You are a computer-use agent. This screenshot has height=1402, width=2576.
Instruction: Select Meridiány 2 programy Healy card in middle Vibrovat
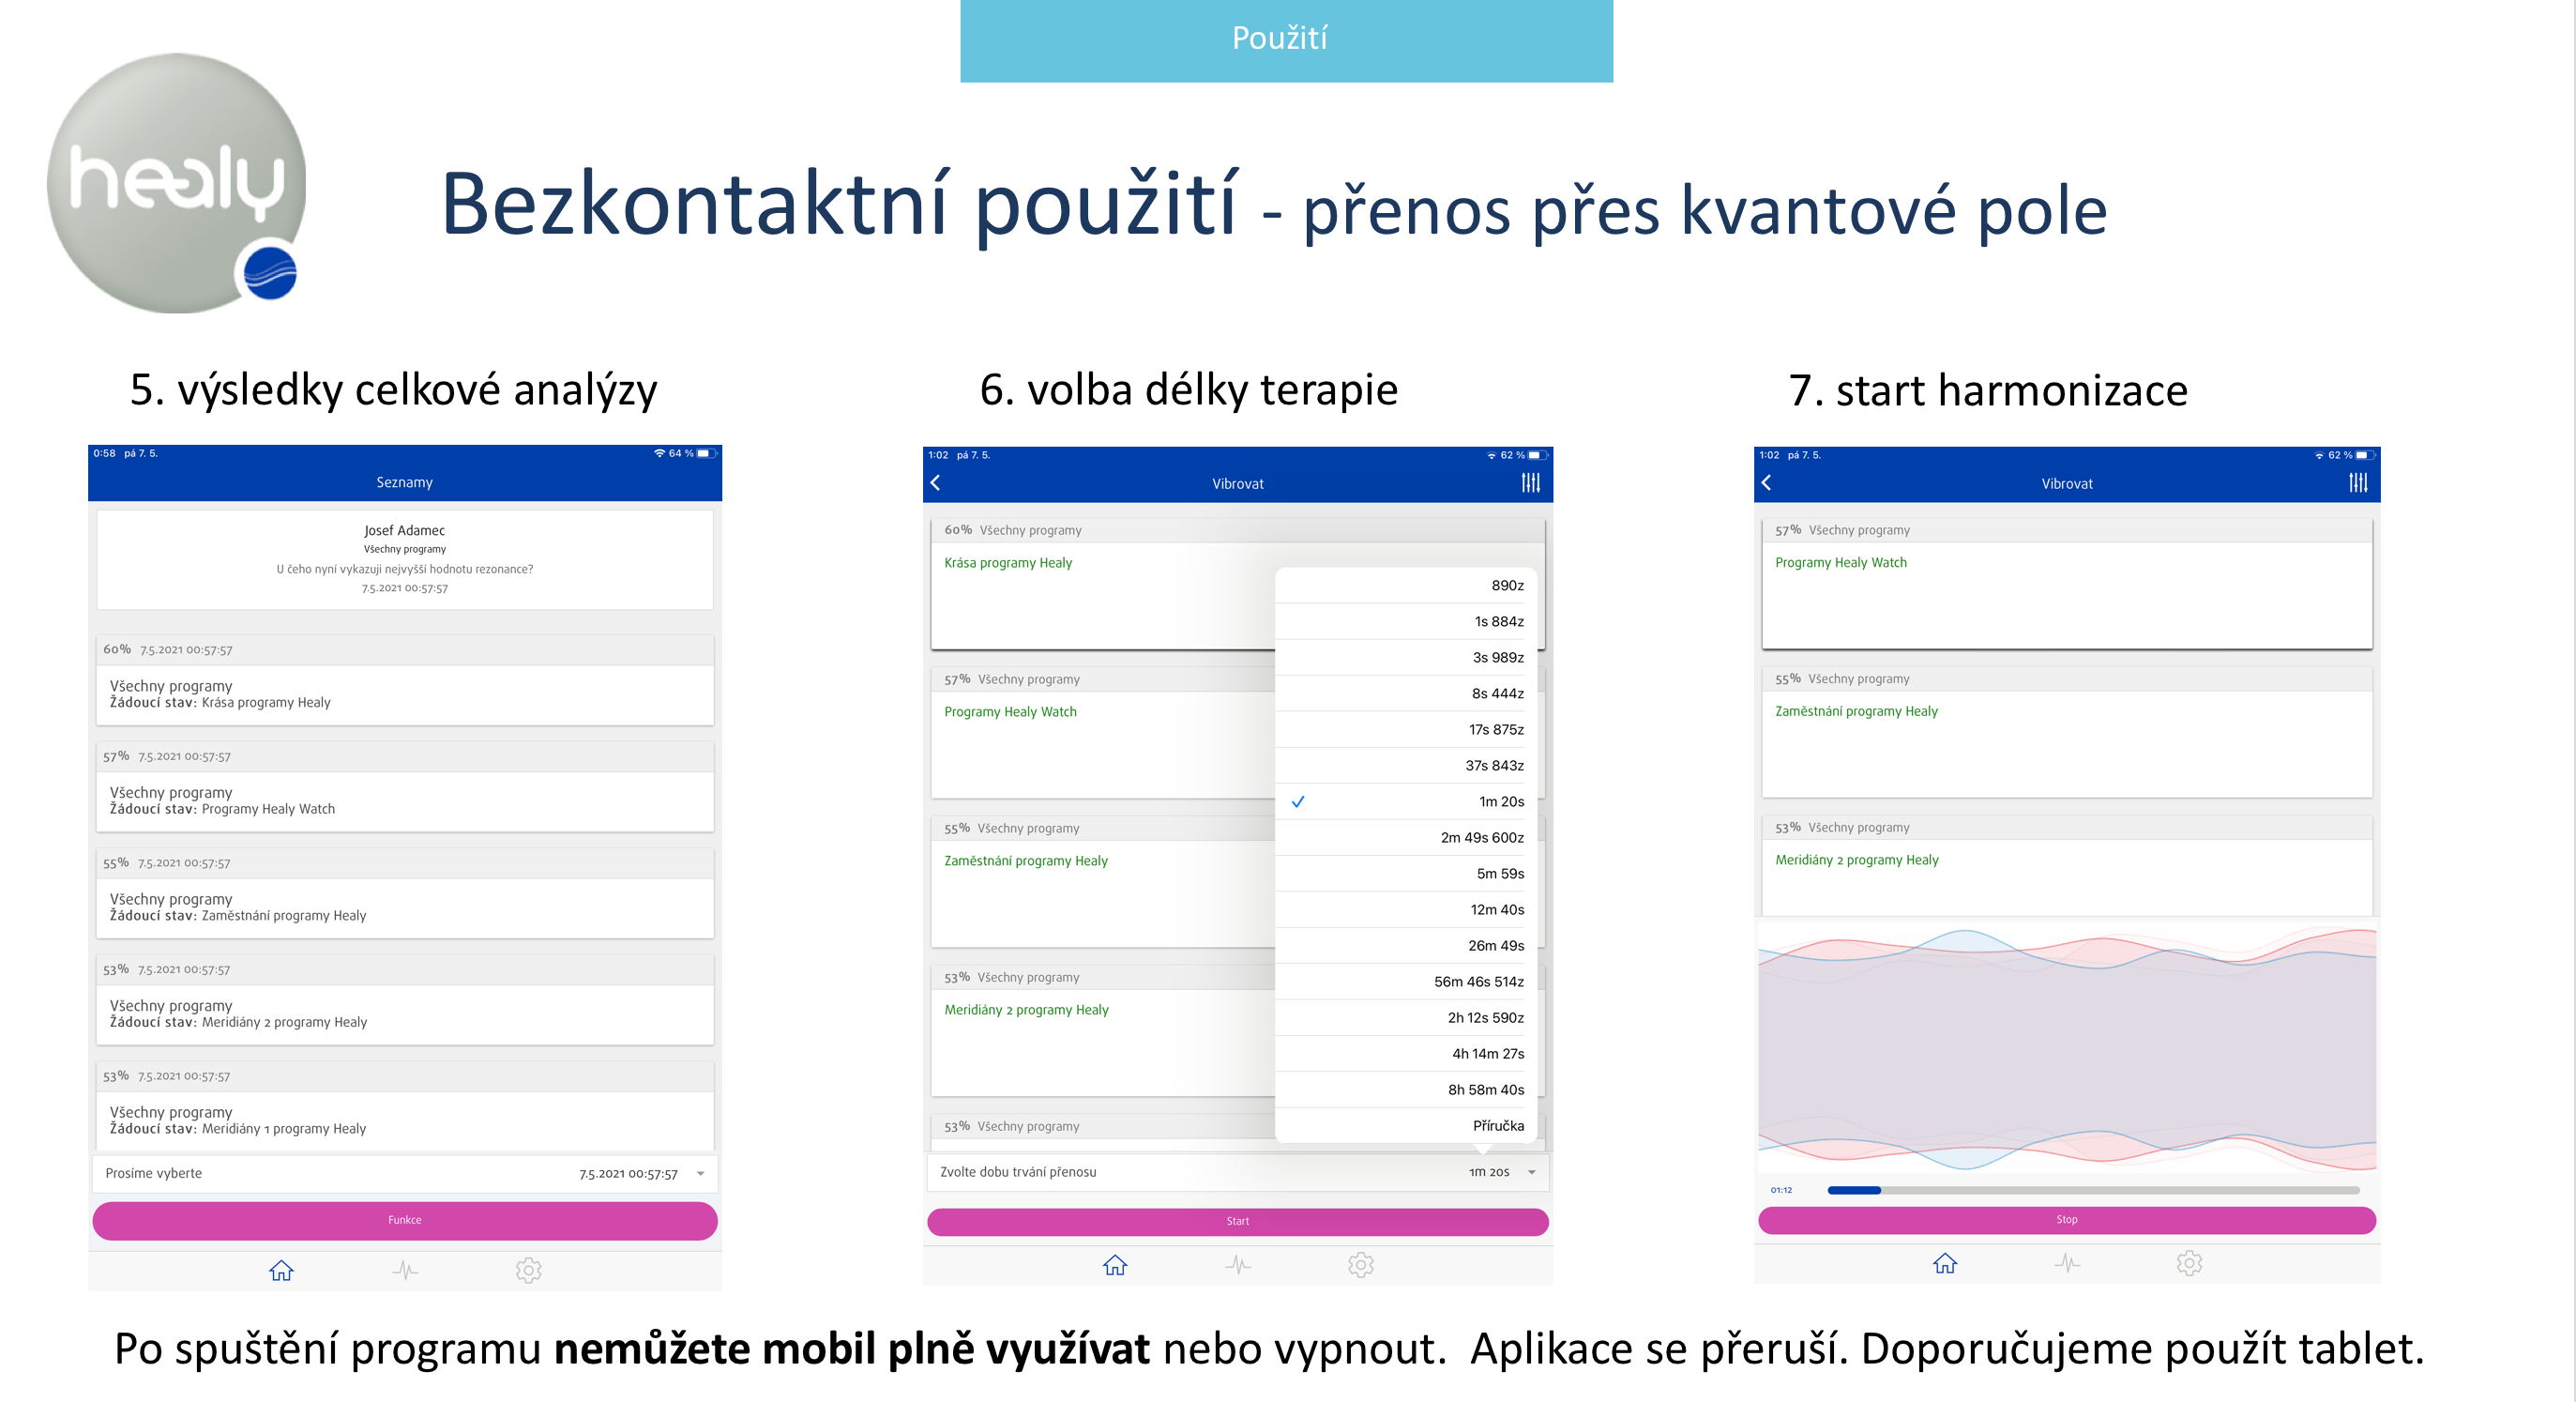(1103, 1031)
